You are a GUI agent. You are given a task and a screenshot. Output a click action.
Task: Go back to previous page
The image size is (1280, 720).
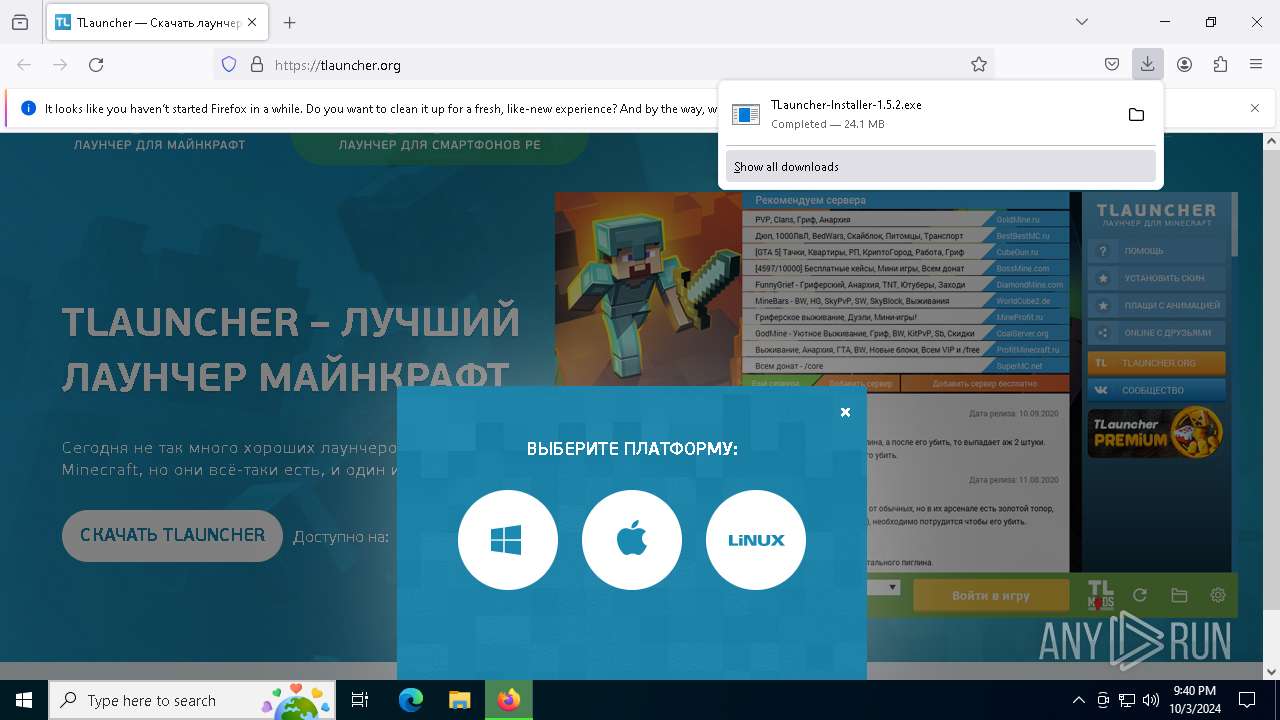pos(24,65)
